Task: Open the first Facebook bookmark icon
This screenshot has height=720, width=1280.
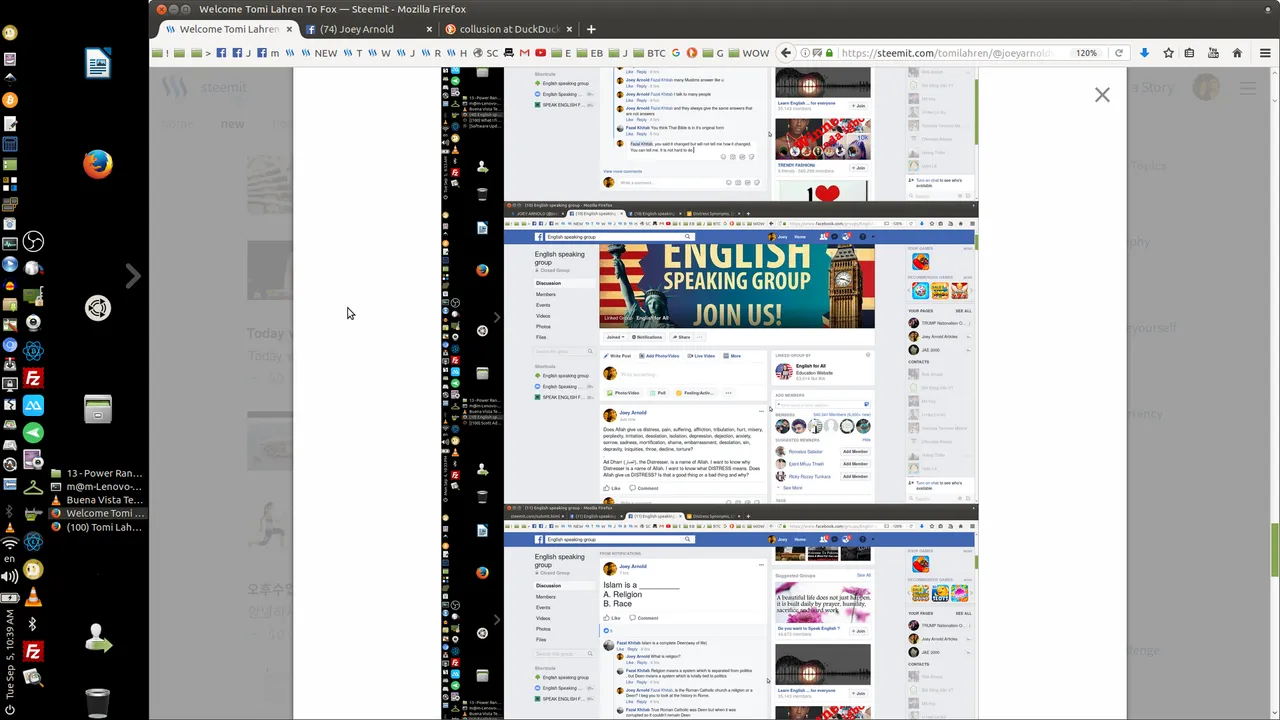Action: pyautogui.click(x=222, y=53)
